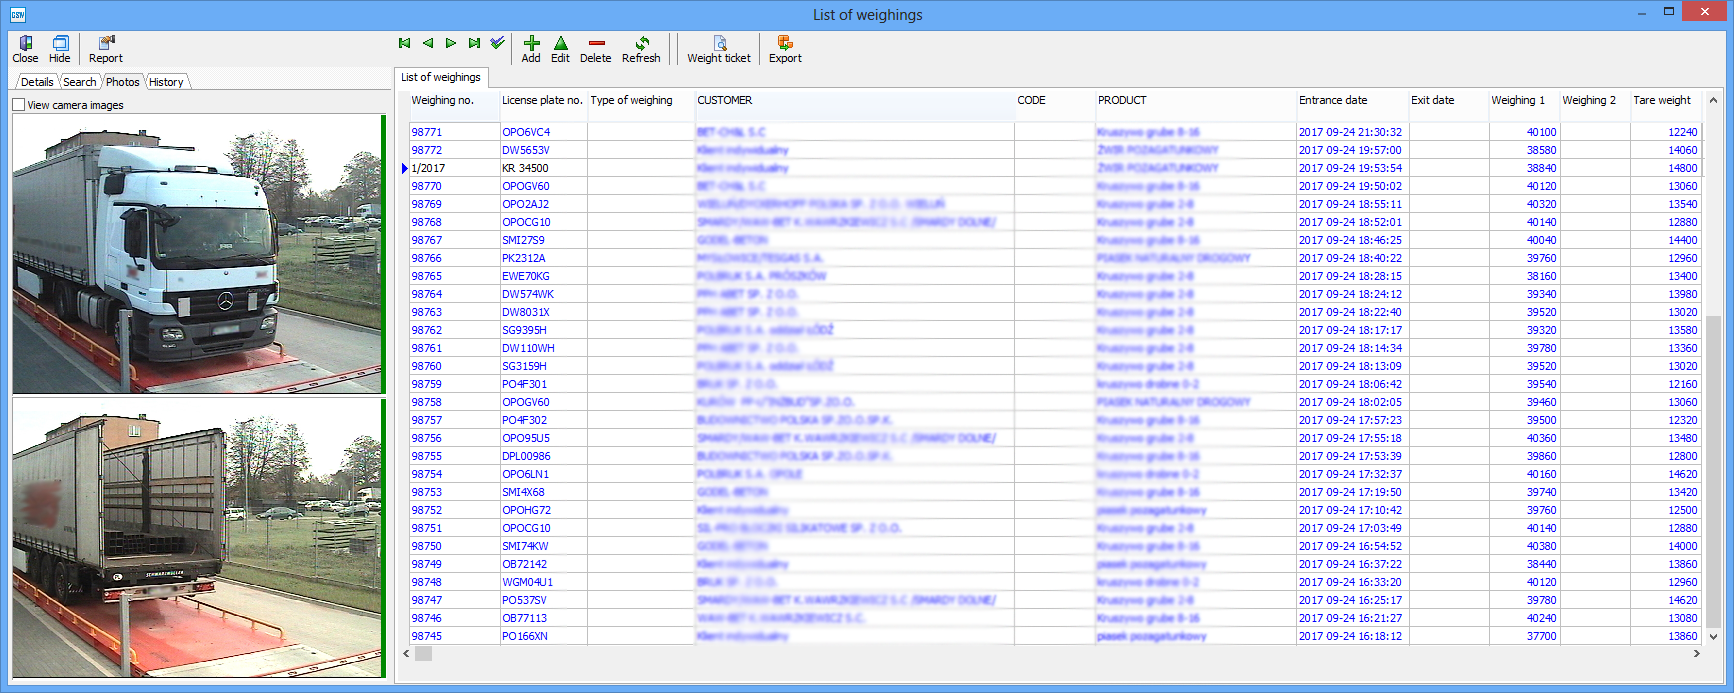The image size is (1734, 693).
Task: Jump to the first record
Action: [x=405, y=43]
